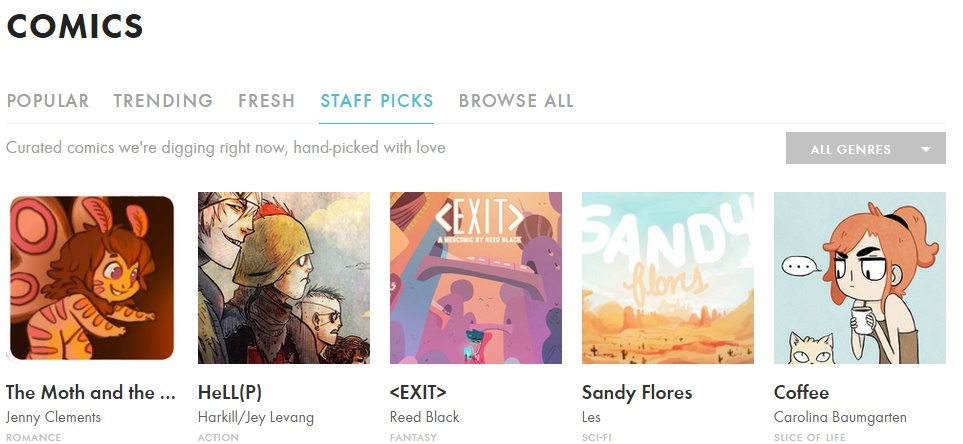Viewport: 963px width, 444px height.
Task: Visit author Jenny Clements' name link
Action: click(x=53, y=418)
